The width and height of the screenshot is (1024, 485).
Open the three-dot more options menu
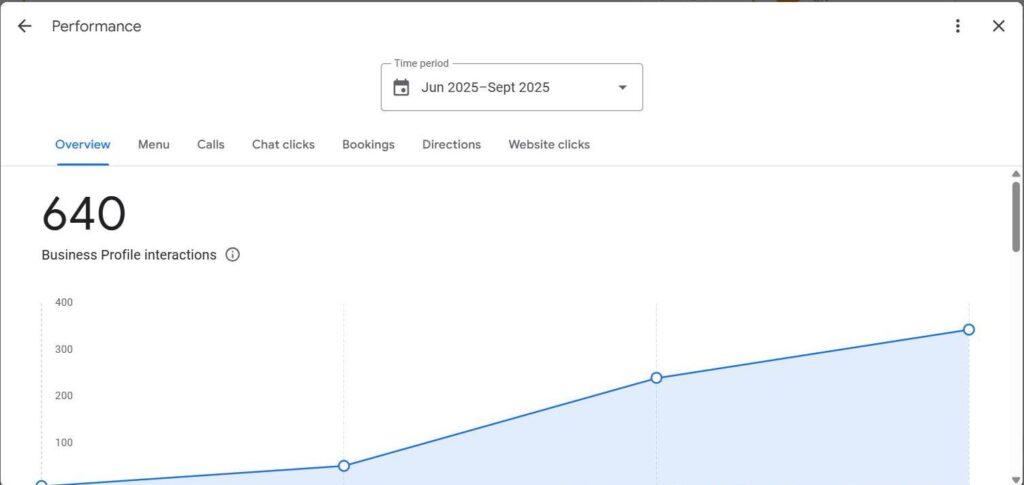958,26
